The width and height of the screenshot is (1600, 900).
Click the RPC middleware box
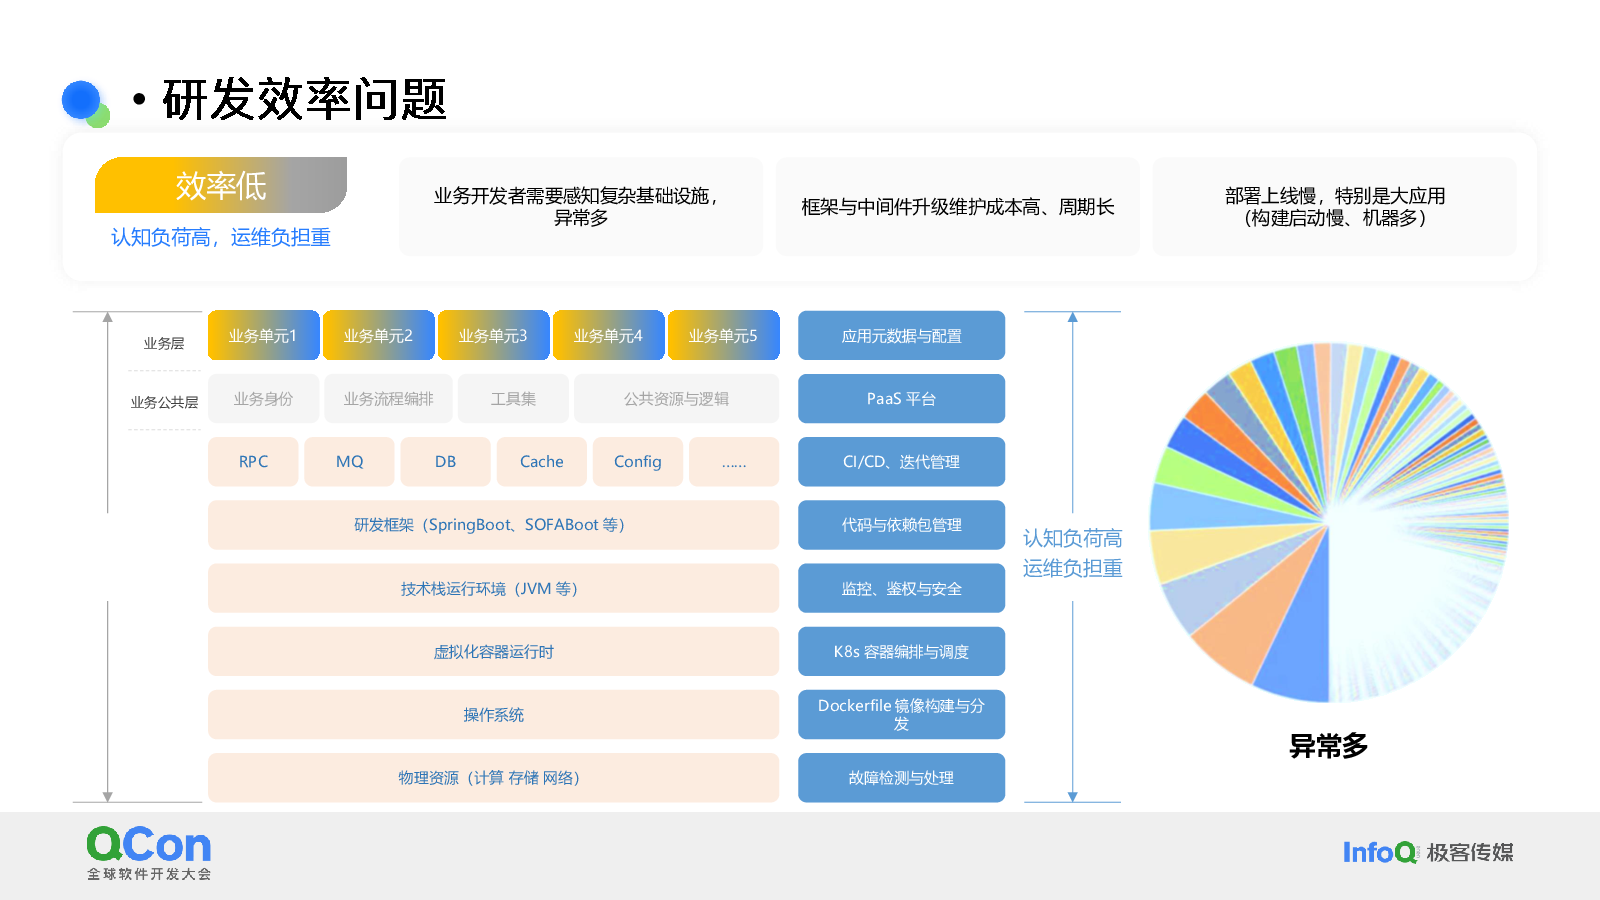pos(253,462)
